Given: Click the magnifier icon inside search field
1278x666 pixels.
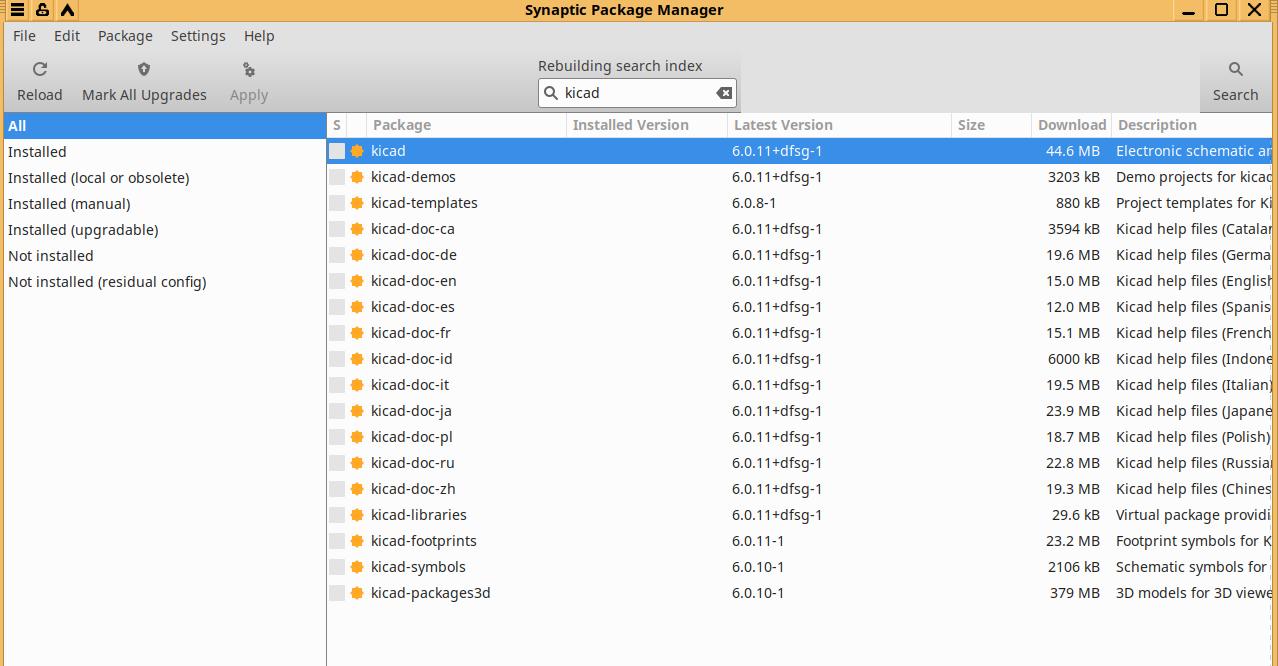Looking at the screenshot, I should click(551, 93).
